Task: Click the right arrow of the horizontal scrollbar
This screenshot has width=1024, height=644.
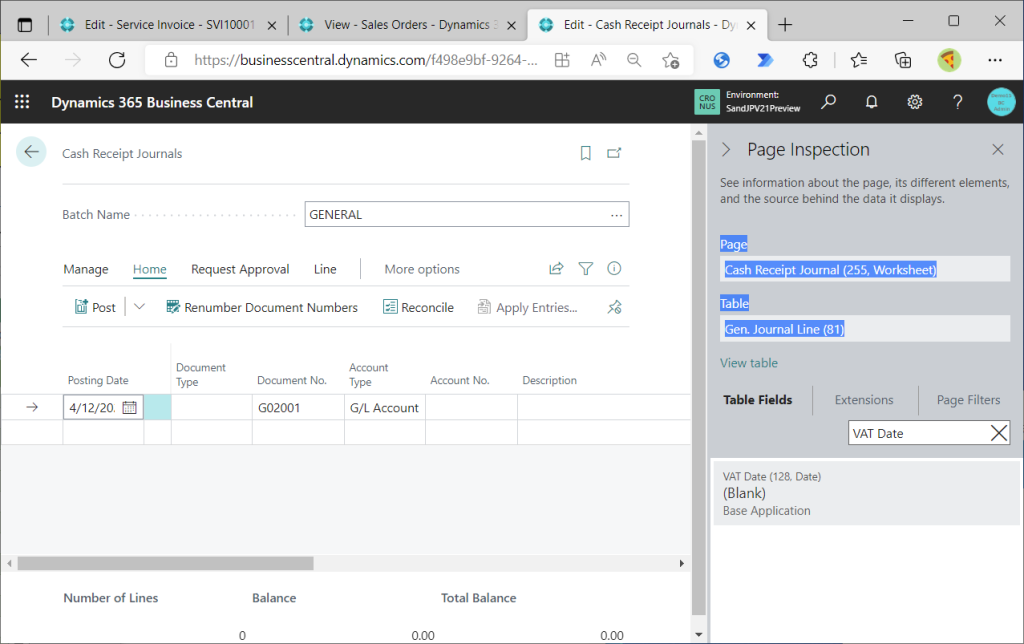Action: click(x=682, y=563)
